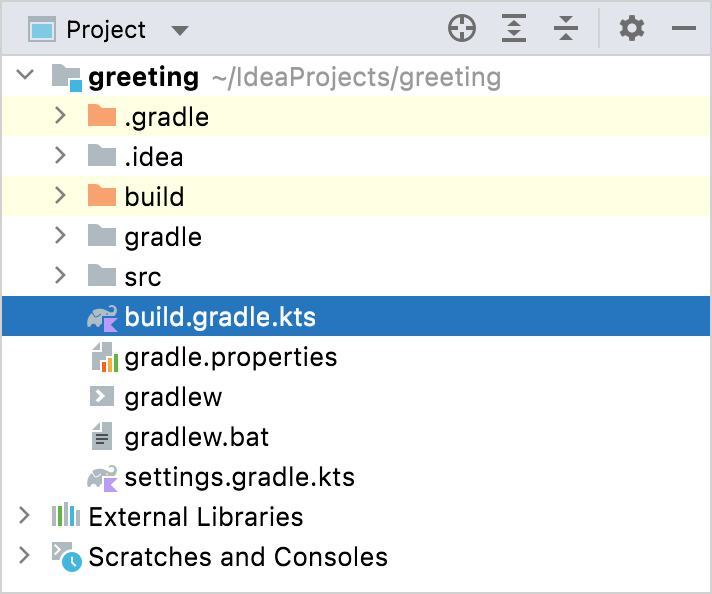Select the gradle.properties file

point(231,357)
